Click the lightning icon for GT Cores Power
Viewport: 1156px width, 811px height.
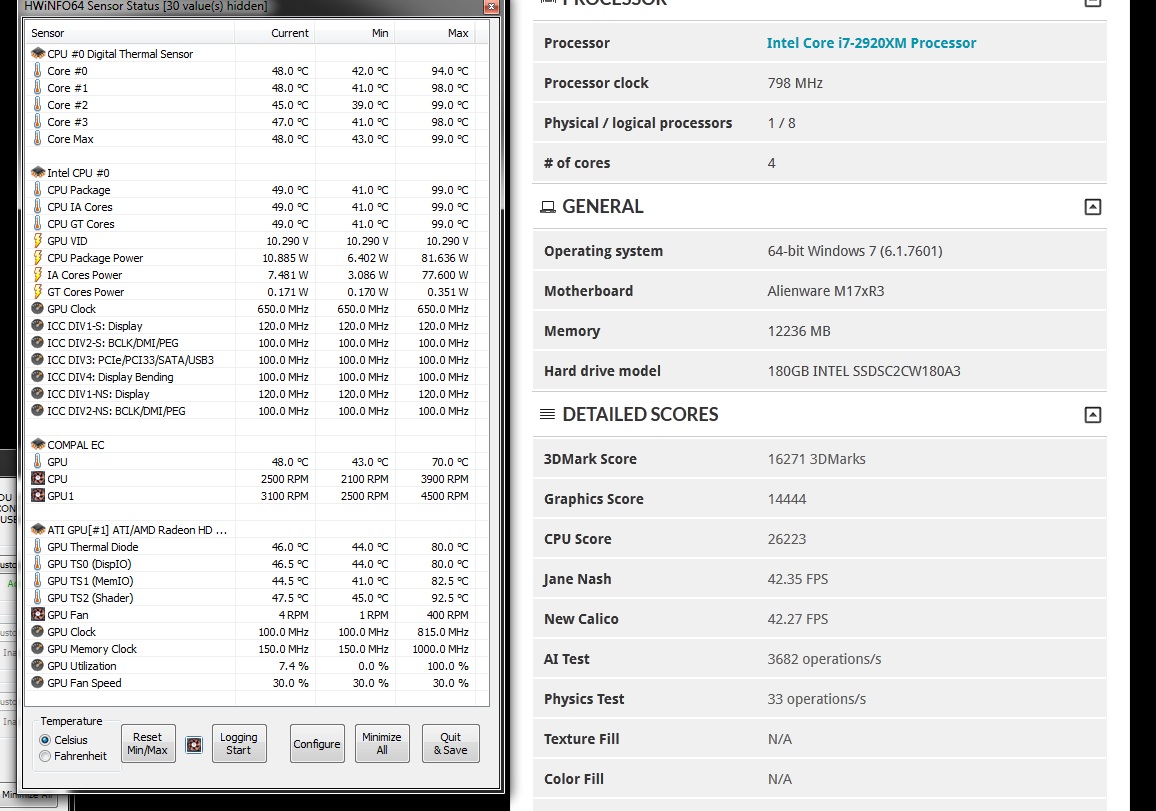pyautogui.click(x=38, y=290)
